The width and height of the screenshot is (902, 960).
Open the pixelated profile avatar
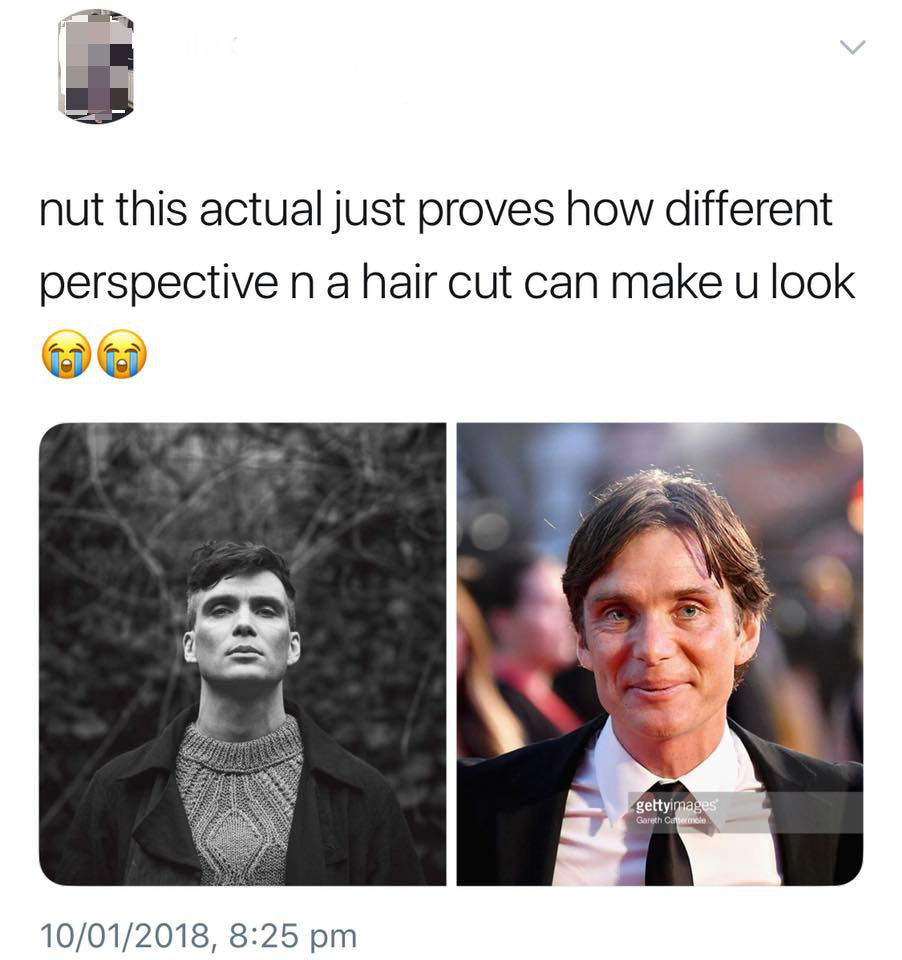[x=96, y=66]
